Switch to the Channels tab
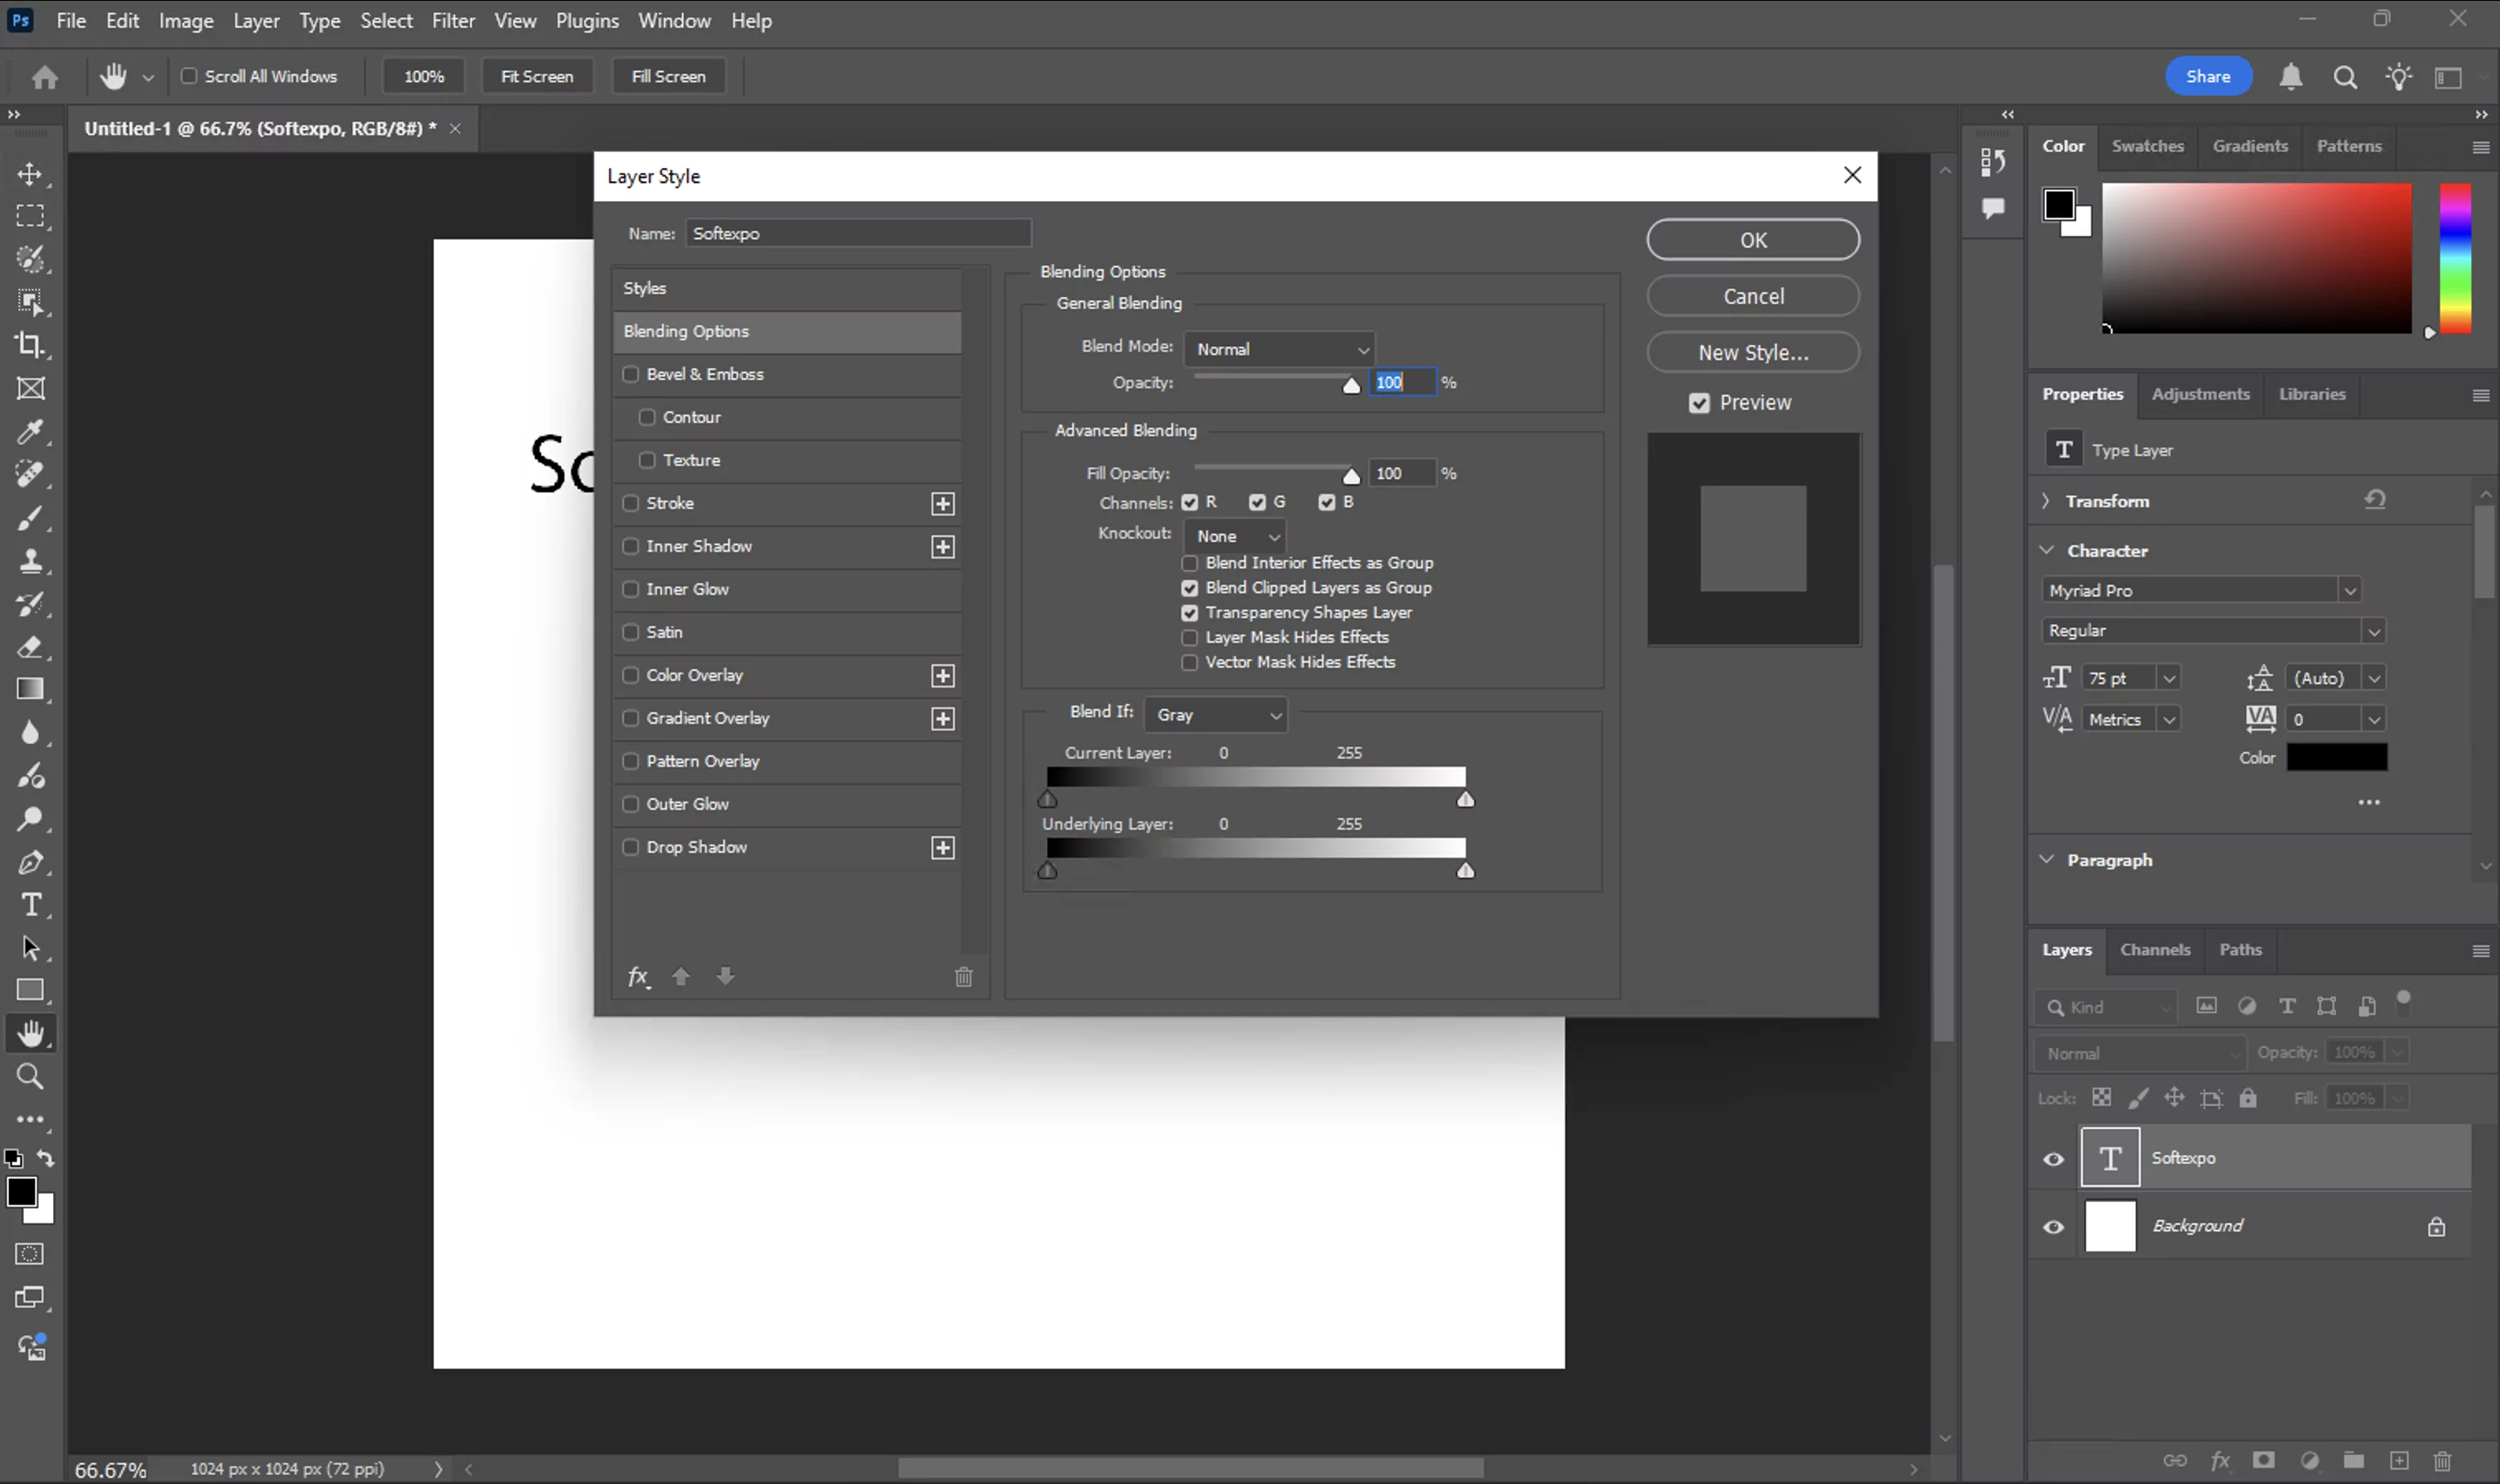2500x1484 pixels. point(2154,949)
